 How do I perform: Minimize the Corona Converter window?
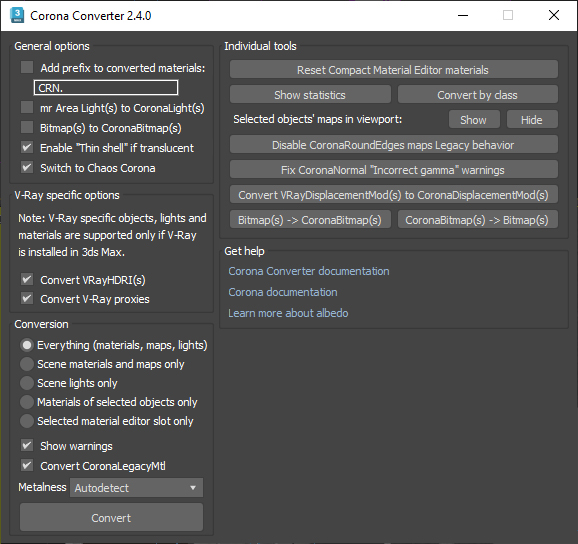click(463, 15)
